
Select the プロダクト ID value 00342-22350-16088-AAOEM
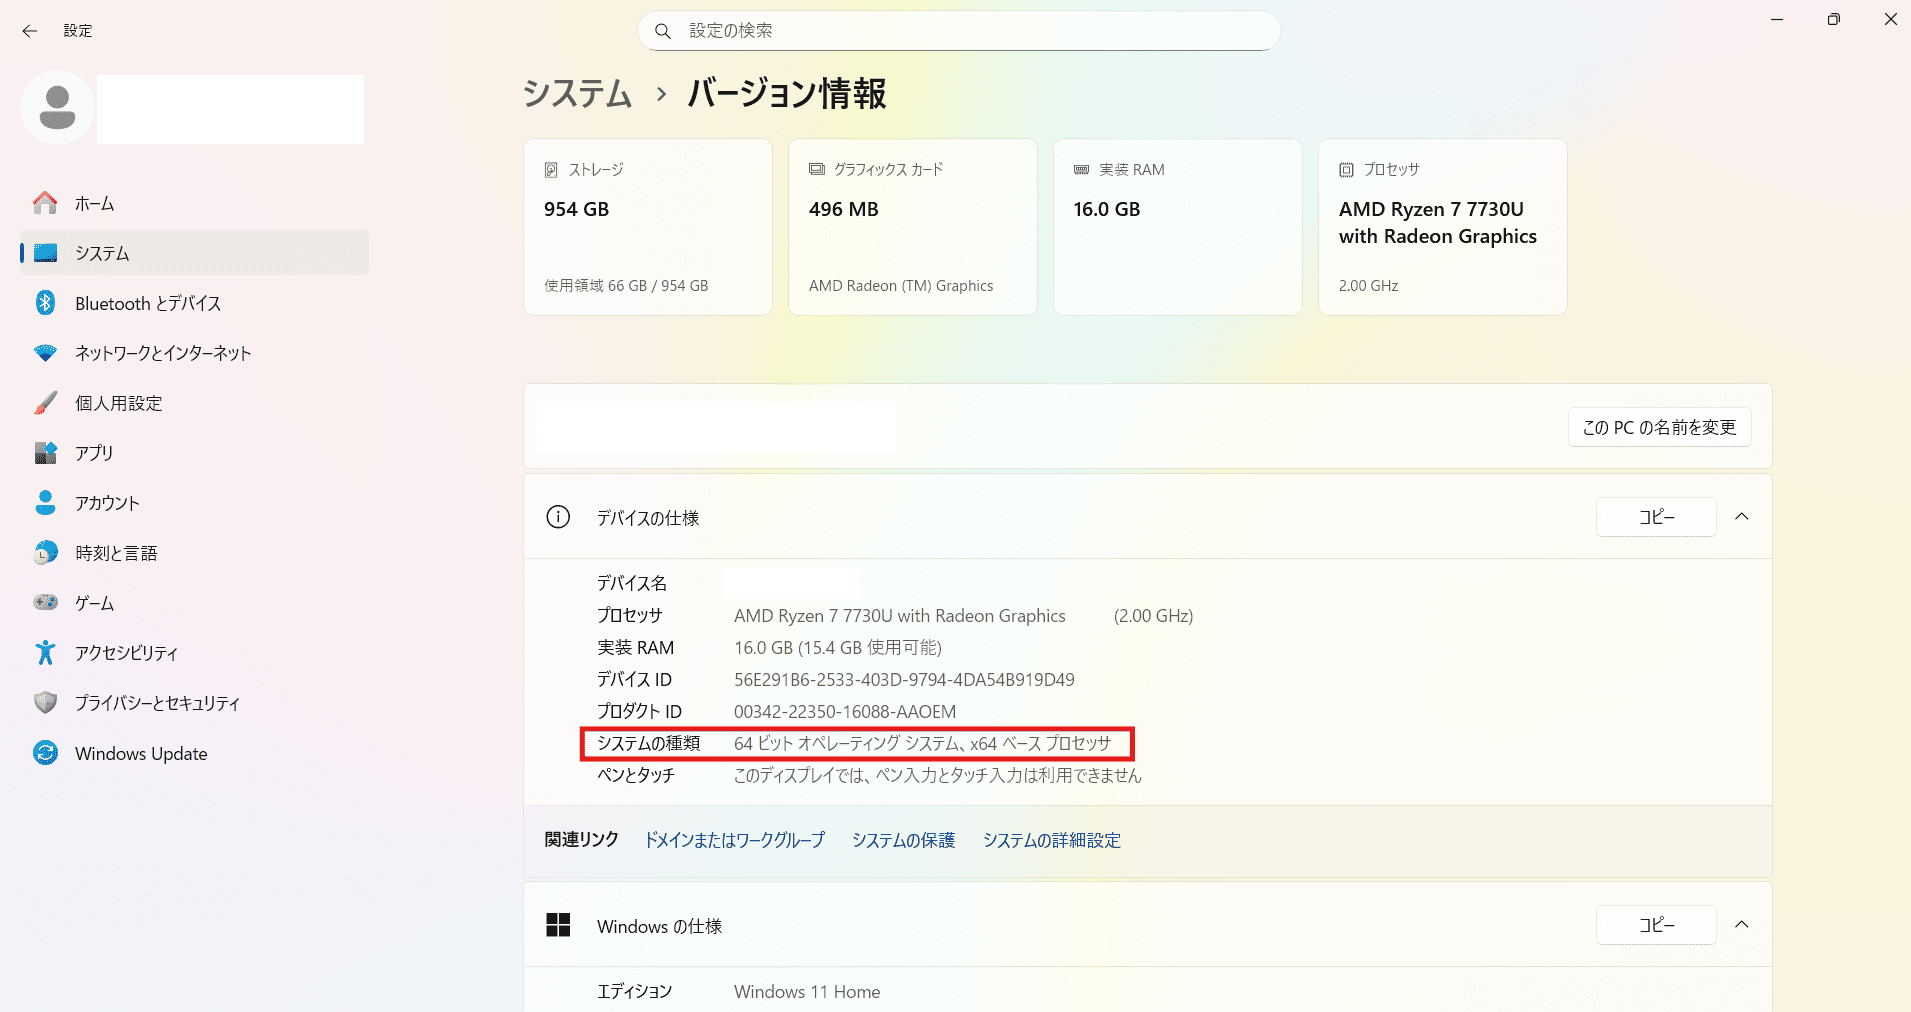pyautogui.click(x=845, y=712)
